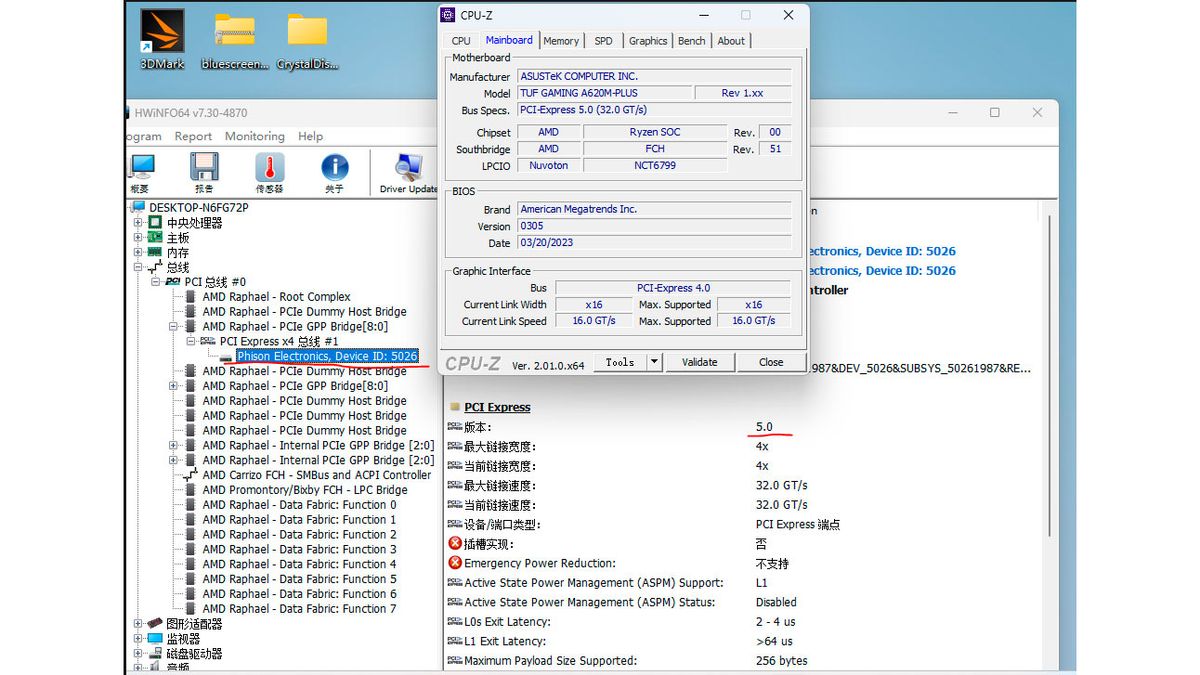This screenshot has height=675, width=1200.
Task: Click the PCI 总线 #0 PCI icon
Action: [x=173, y=282]
